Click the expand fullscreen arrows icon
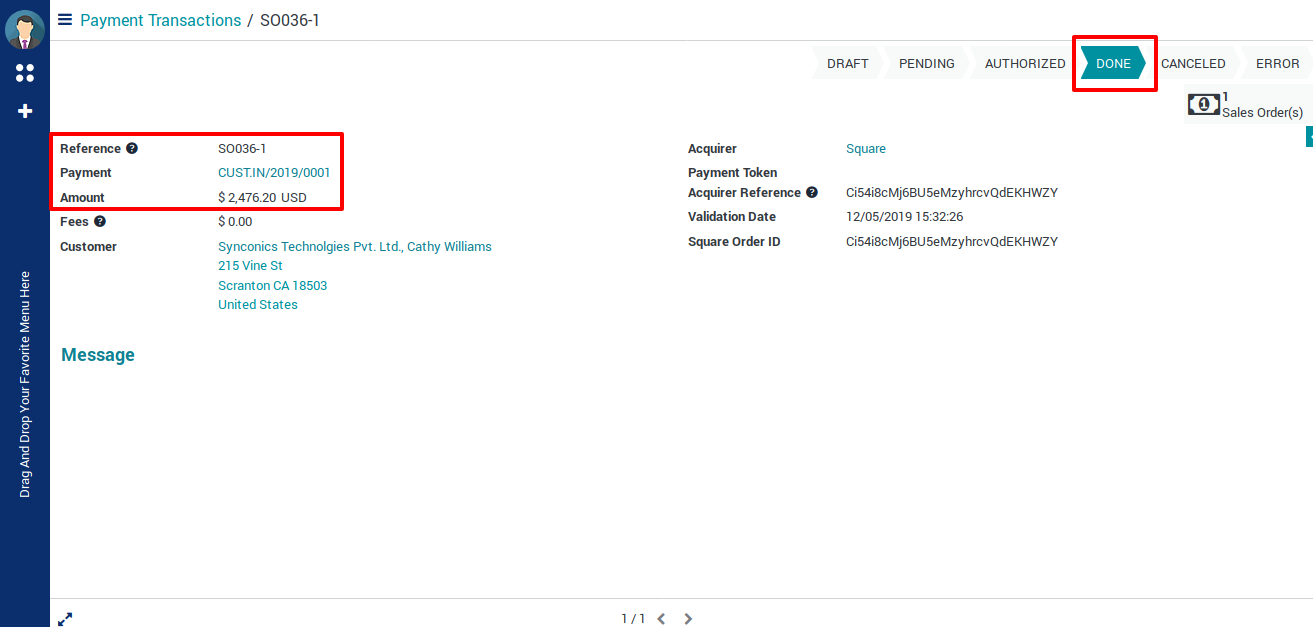1313x627 pixels. (x=65, y=619)
